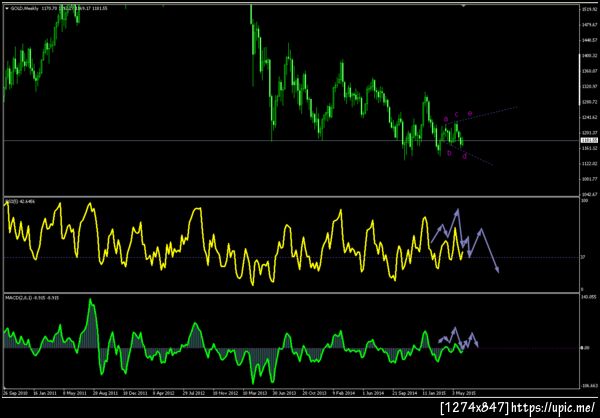This screenshot has height=418, width=600.
Task: Select the lower dashed triangle trendline
Action: click(x=470, y=153)
